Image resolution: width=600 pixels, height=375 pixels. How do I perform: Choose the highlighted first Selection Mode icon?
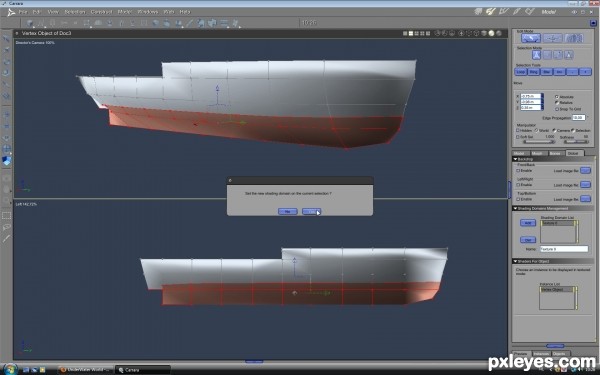536,55
